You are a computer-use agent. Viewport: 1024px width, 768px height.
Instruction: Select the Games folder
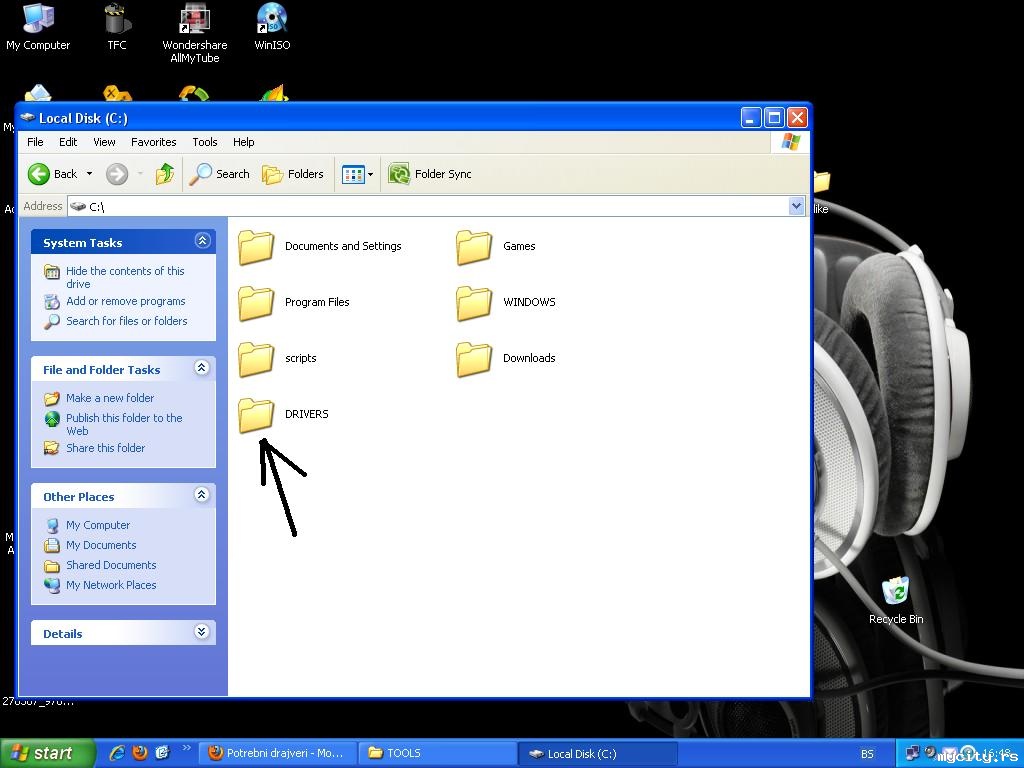click(474, 246)
